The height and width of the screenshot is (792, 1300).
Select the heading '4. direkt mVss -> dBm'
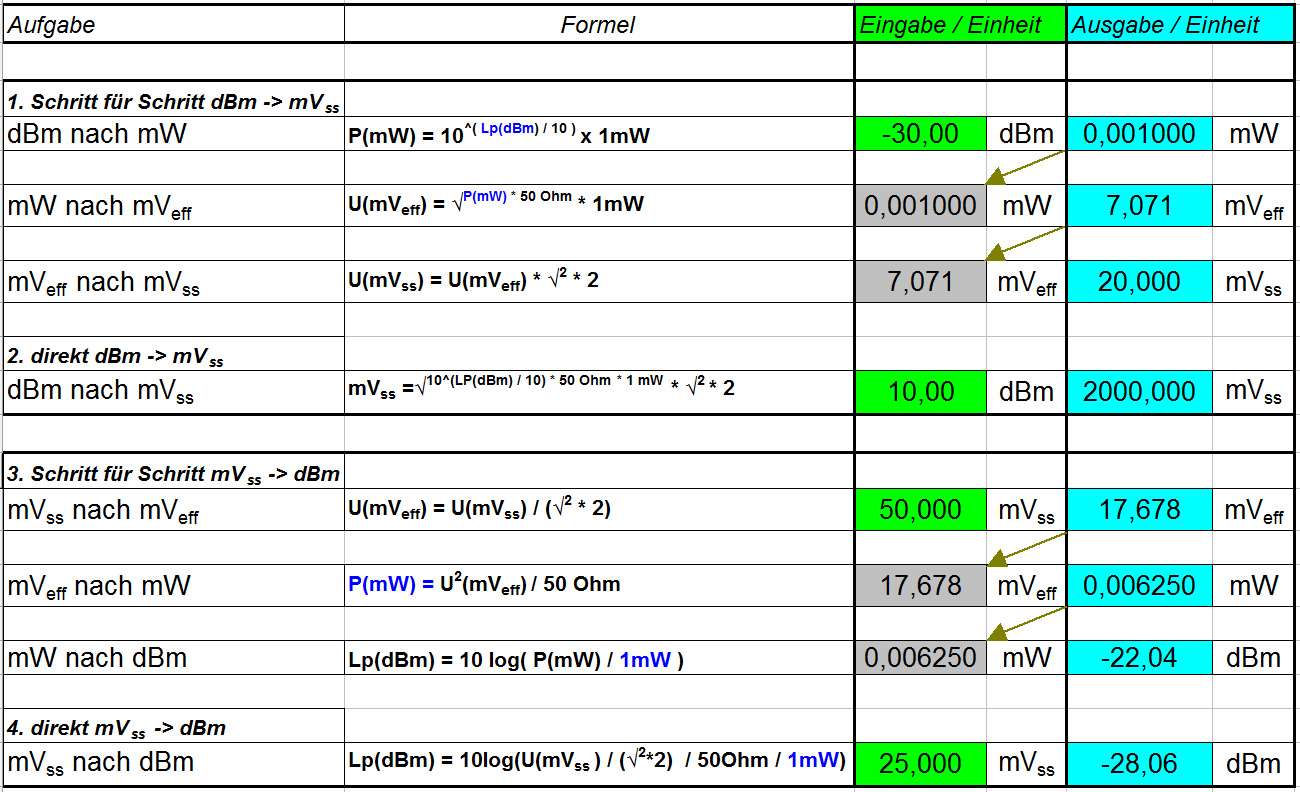point(116,728)
